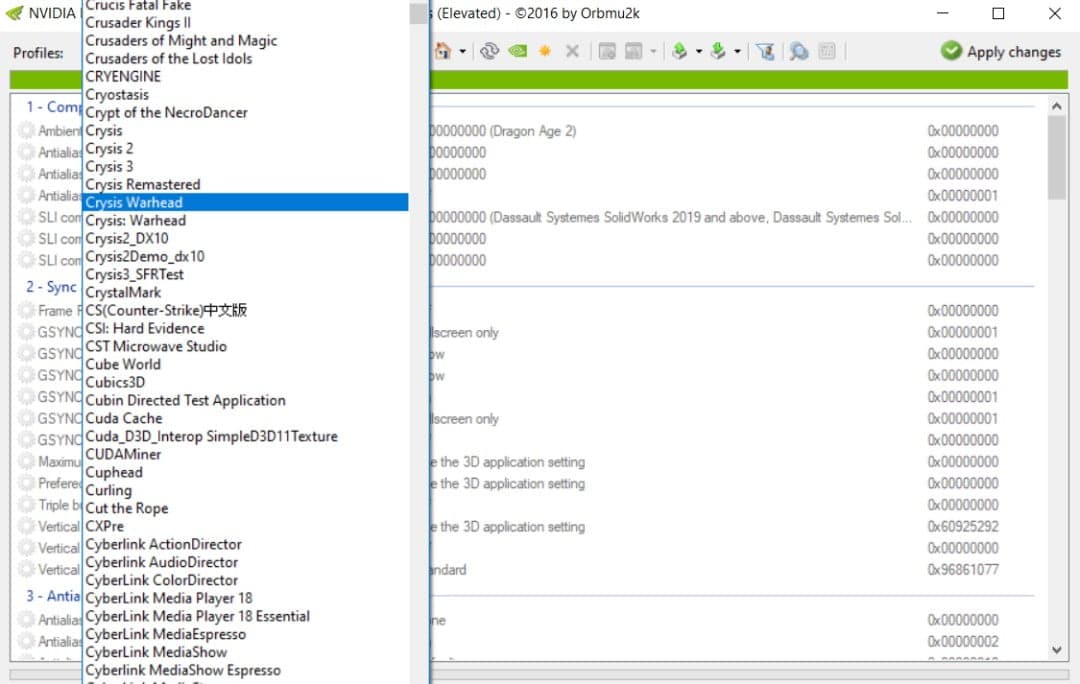
Task: Click the Dassault Systemes SolidWorks setting value
Action: pyautogui.click(x=672, y=218)
